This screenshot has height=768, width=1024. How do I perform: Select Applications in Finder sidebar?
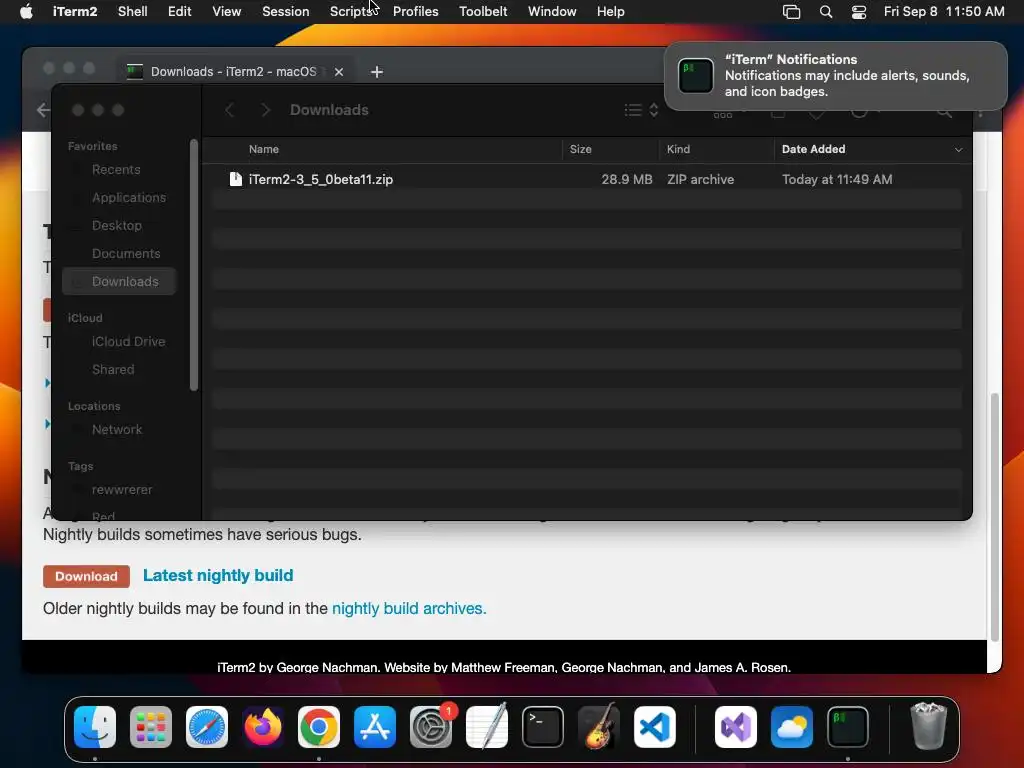pyautogui.click(x=129, y=198)
